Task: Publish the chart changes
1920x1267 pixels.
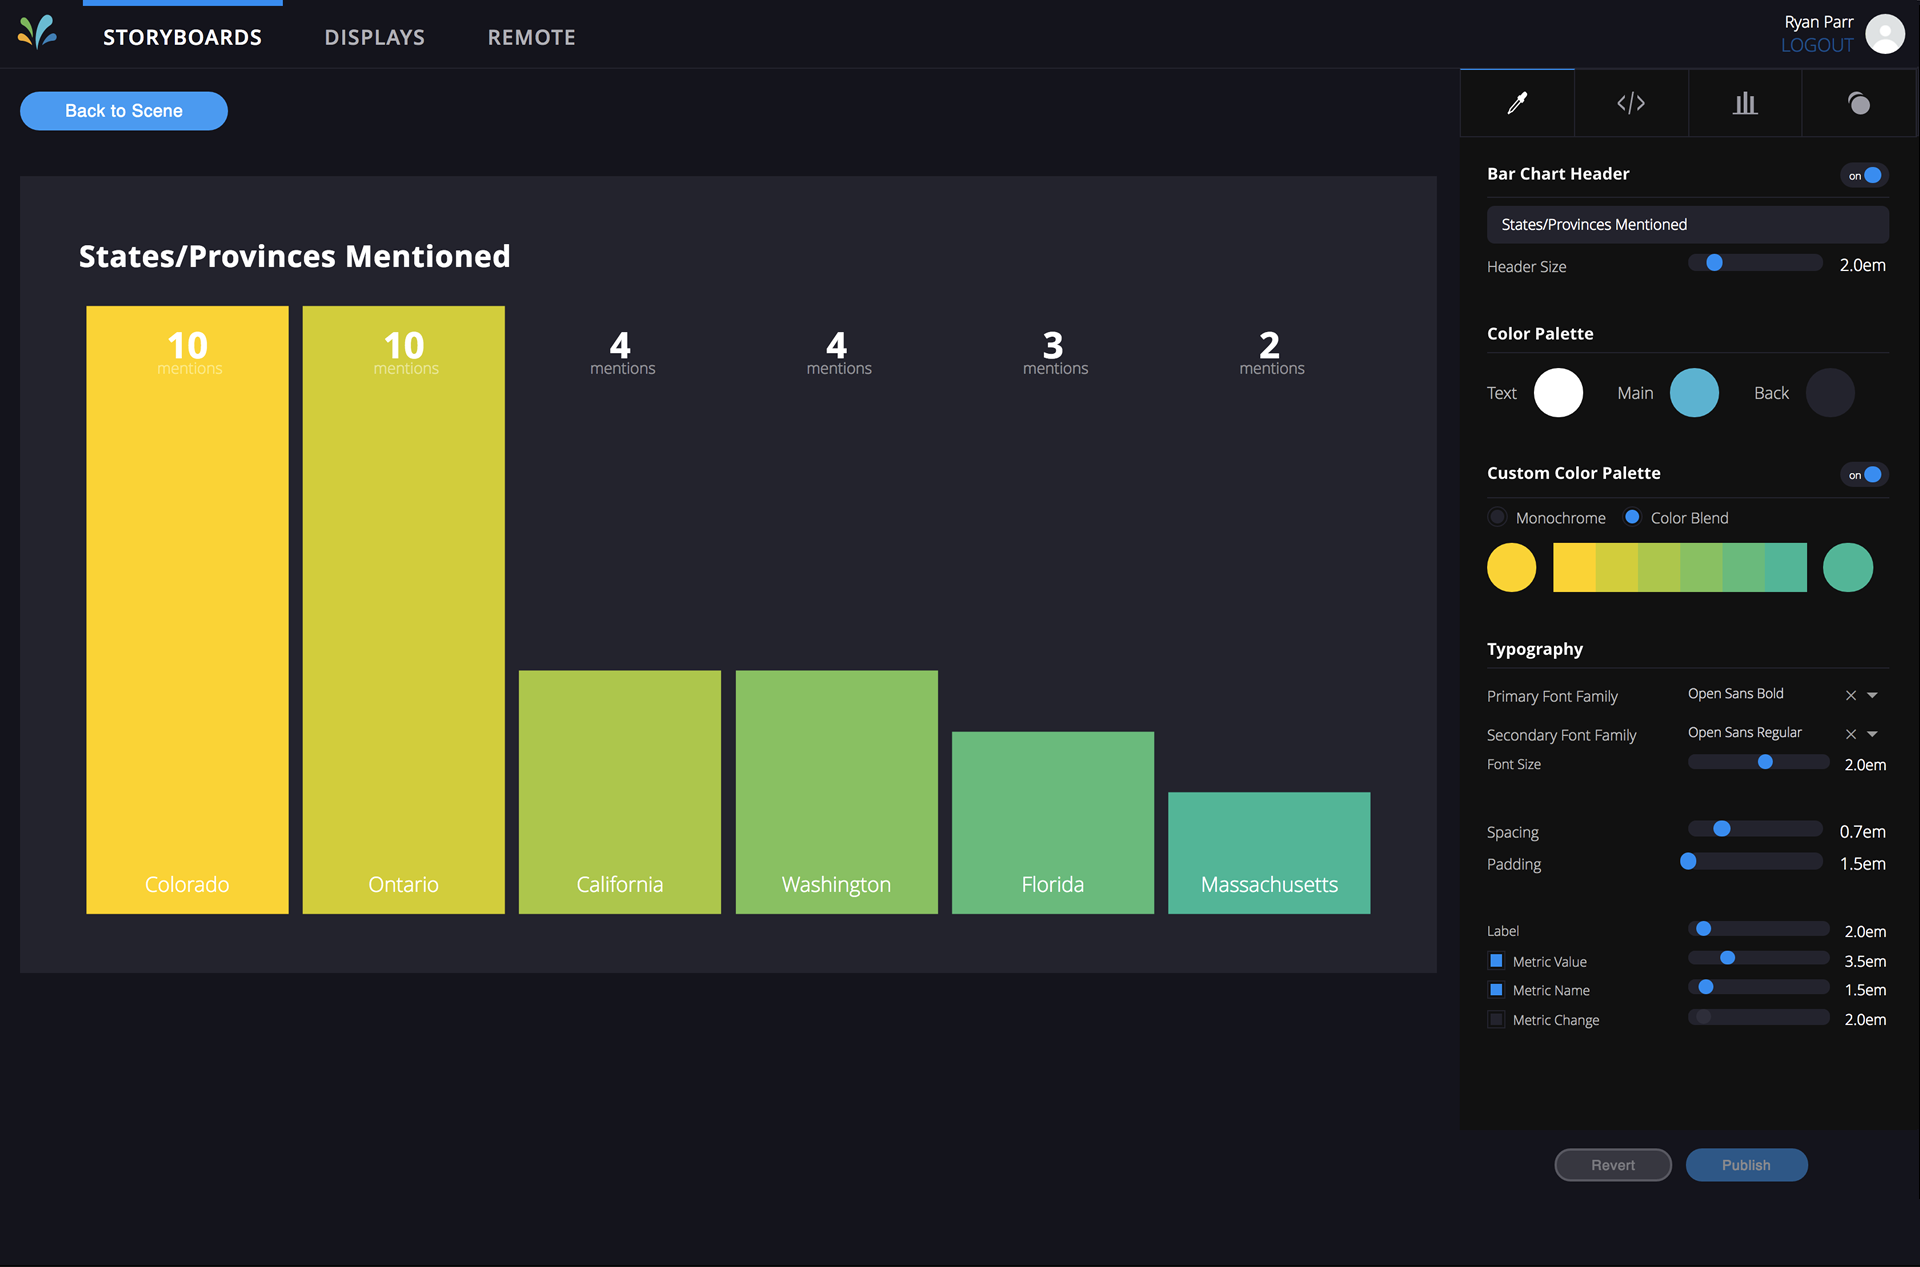Action: [1746, 1165]
